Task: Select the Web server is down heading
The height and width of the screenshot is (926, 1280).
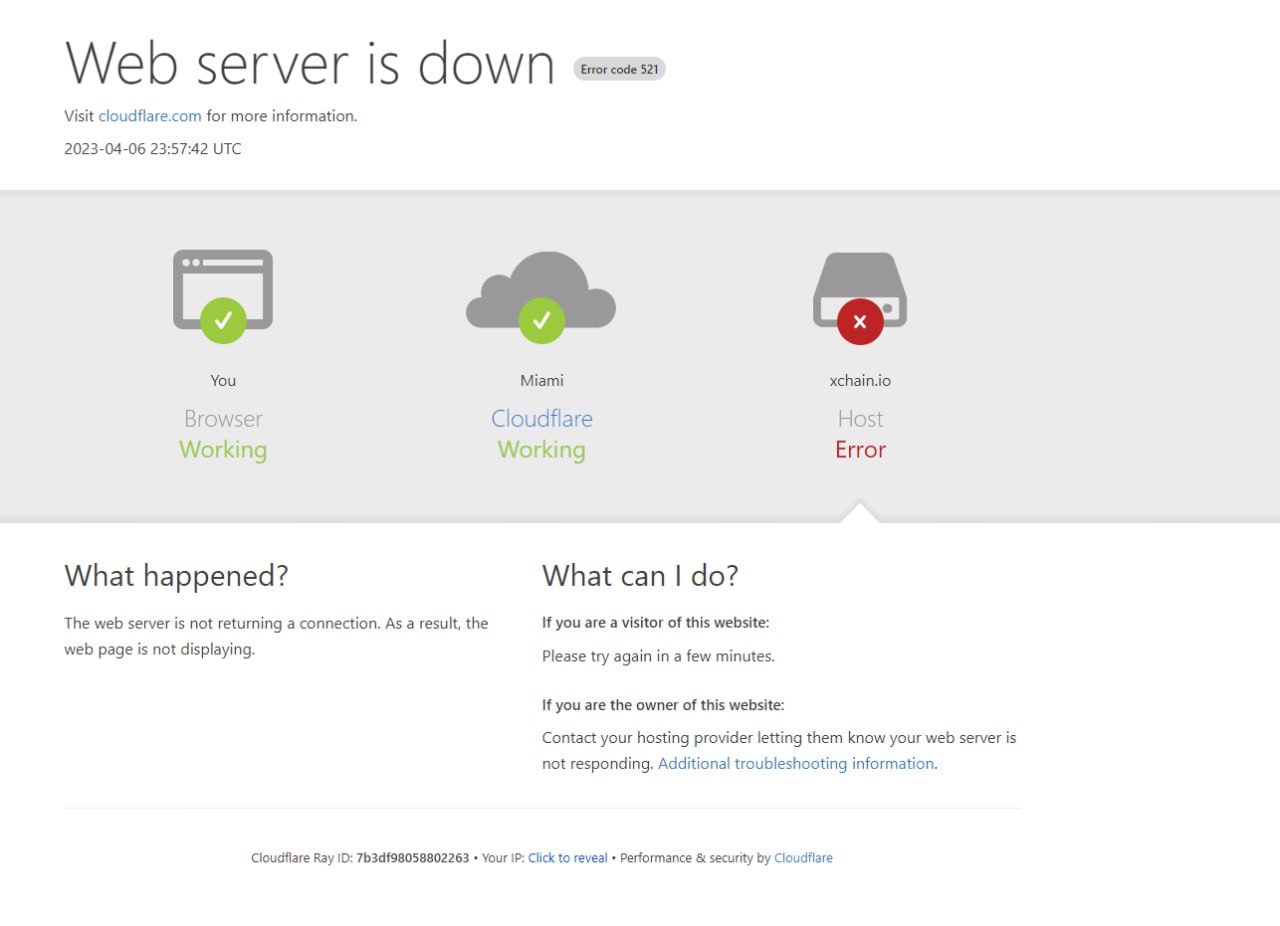Action: coord(310,63)
